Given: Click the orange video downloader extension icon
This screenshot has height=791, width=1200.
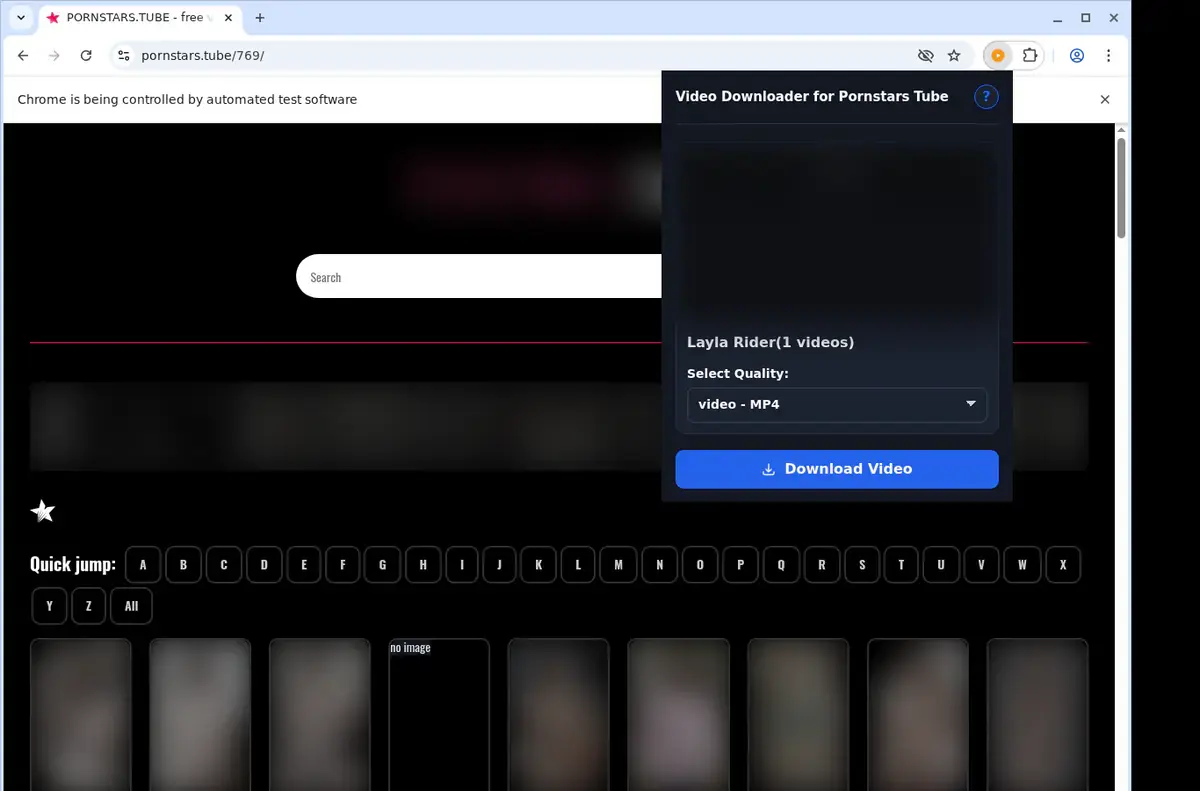Looking at the screenshot, I should [998, 56].
